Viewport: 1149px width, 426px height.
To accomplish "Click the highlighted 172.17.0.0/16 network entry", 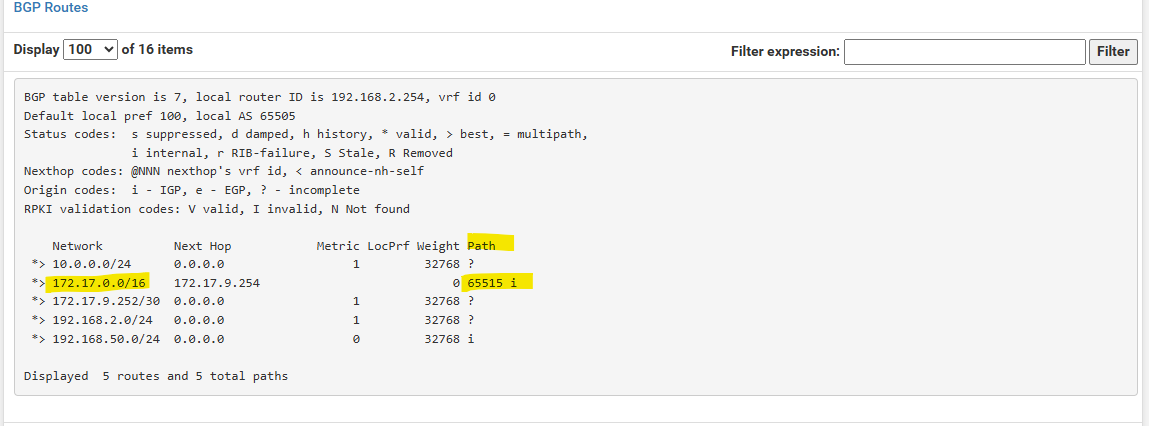I will click(100, 283).
